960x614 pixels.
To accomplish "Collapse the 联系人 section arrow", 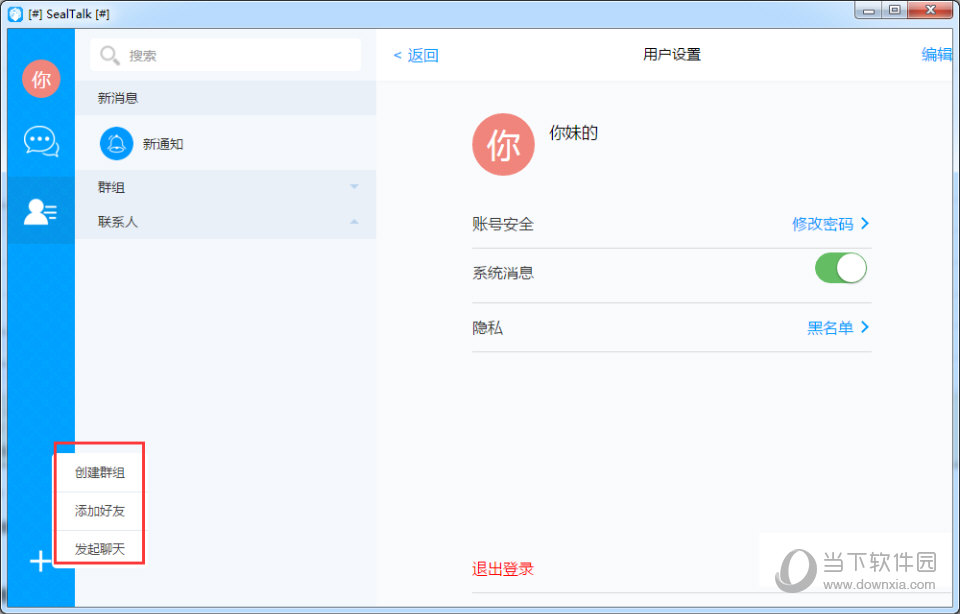I will [x=354, y=222].
